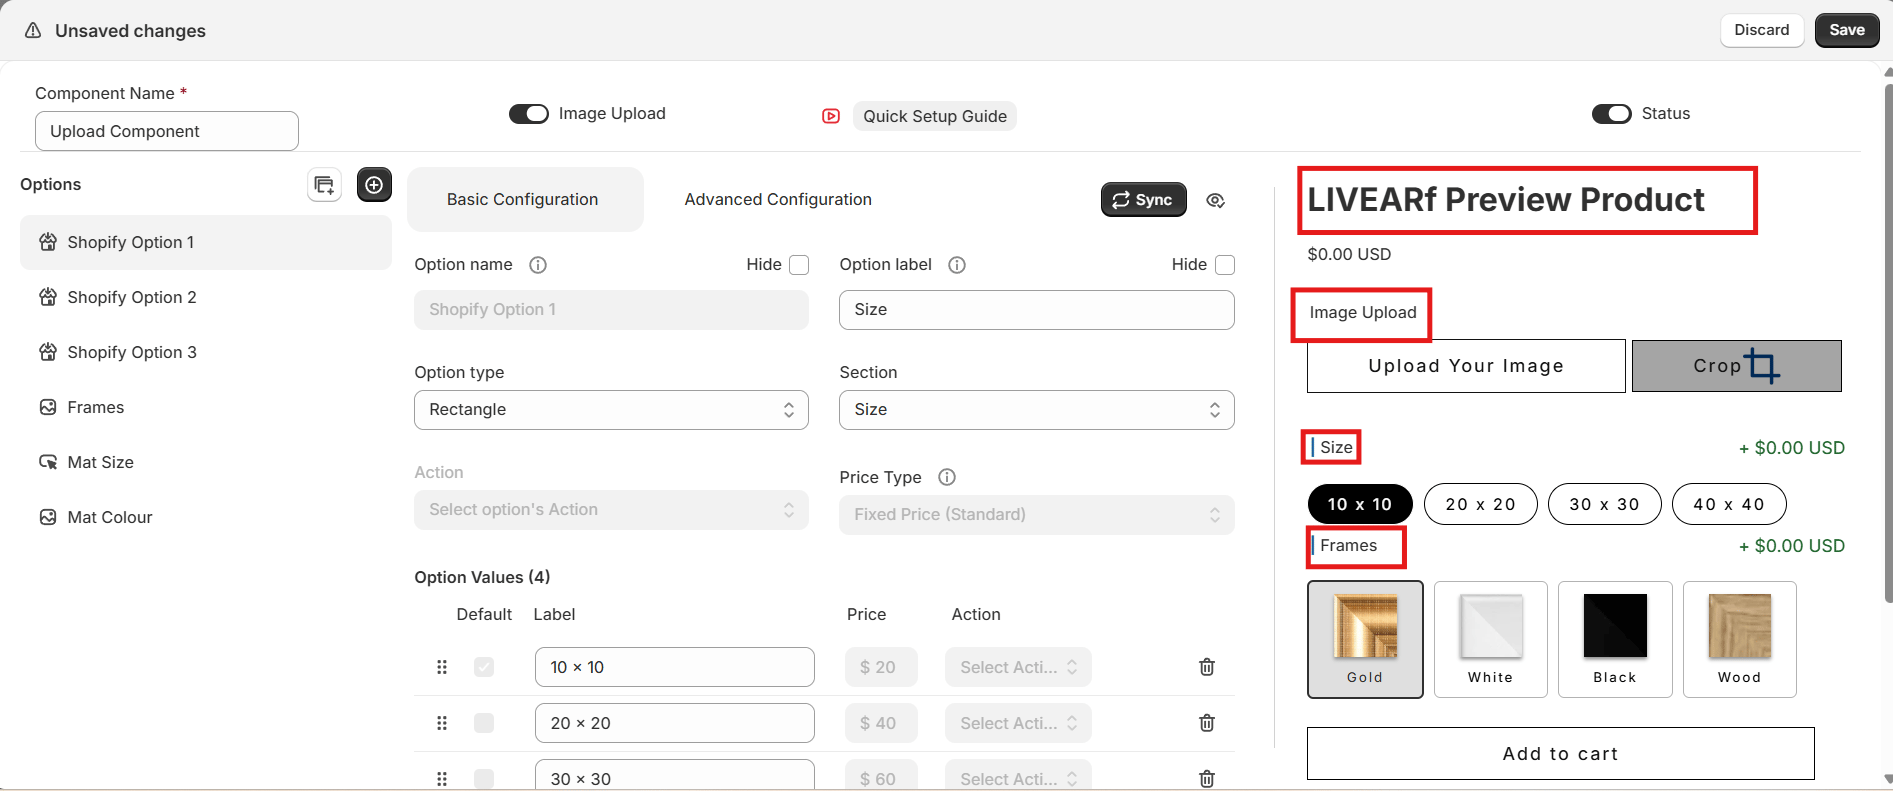Delete the 20 × 20 option value
The height and width of the screenshot is (791, 1893).
[x=1207, y=723]
